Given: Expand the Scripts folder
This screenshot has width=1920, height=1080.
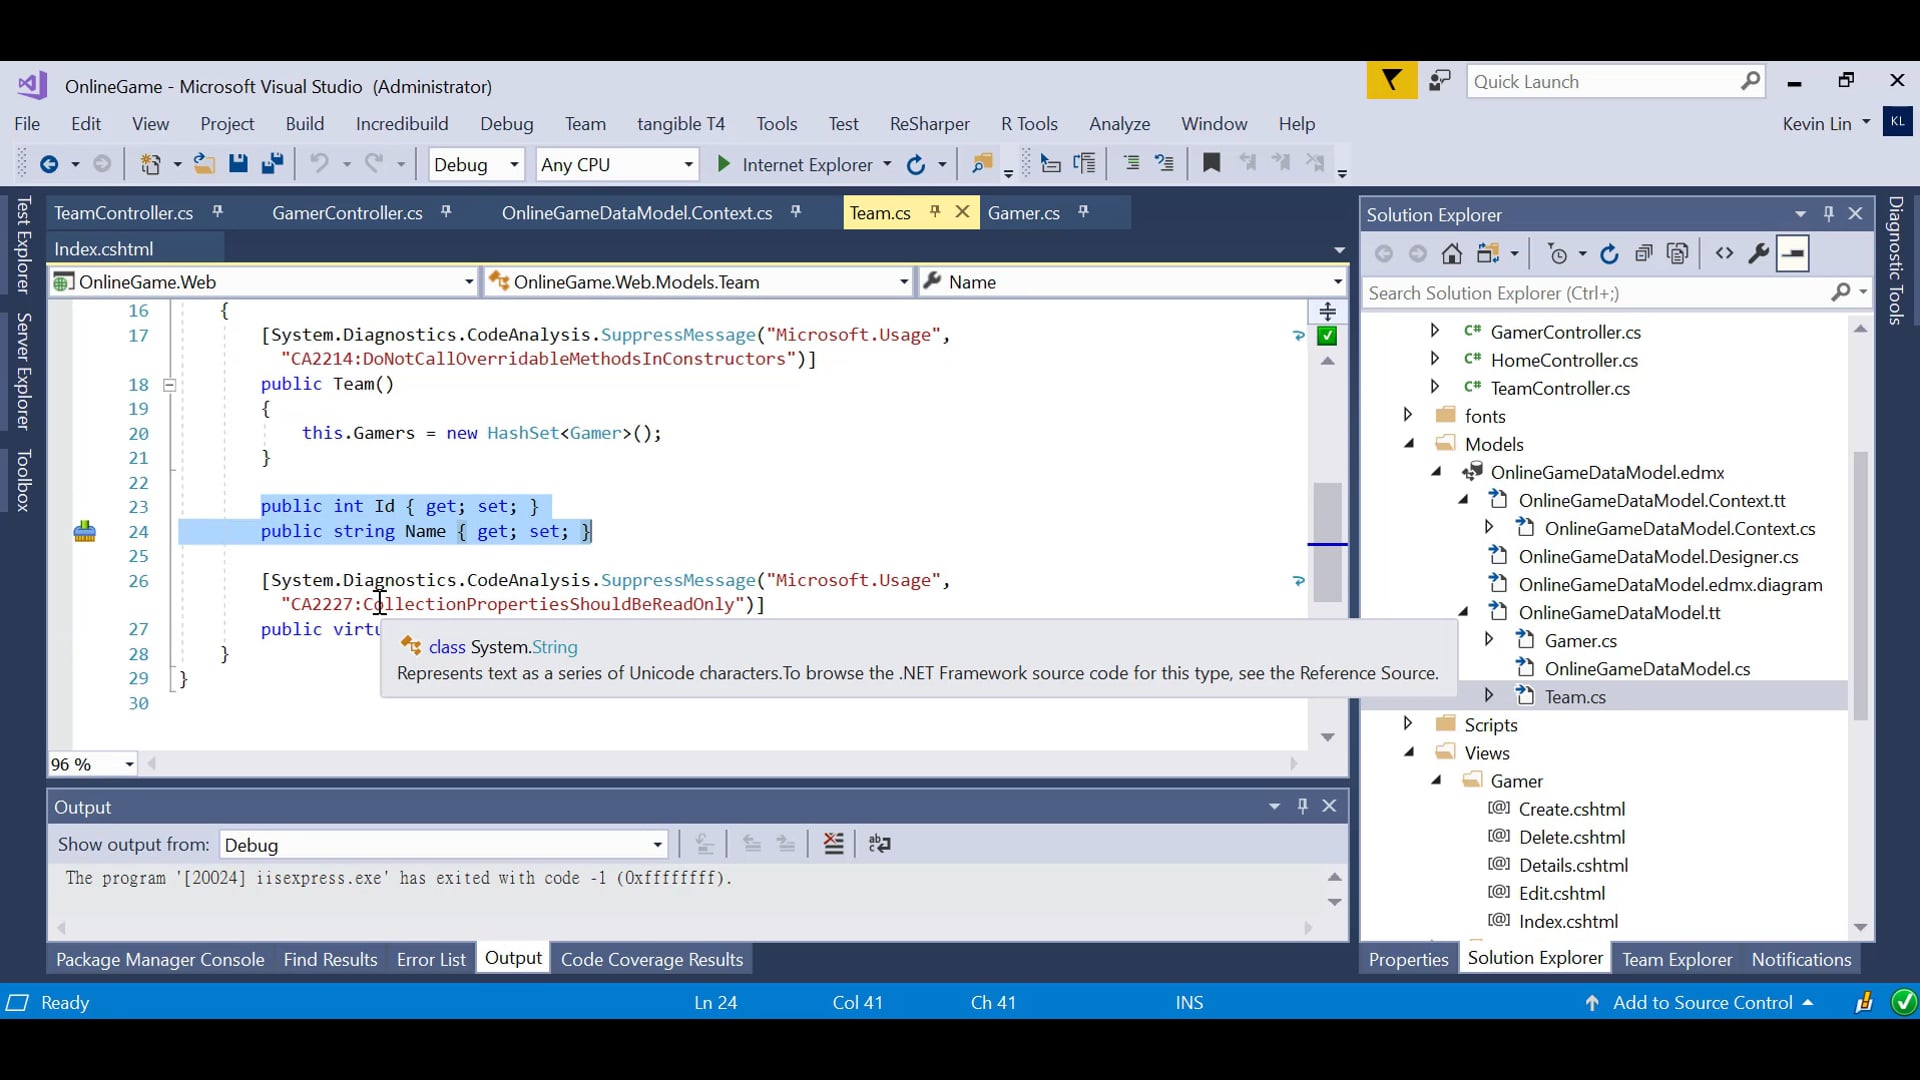Looking at the screenshot, I should coord(1408,724).
